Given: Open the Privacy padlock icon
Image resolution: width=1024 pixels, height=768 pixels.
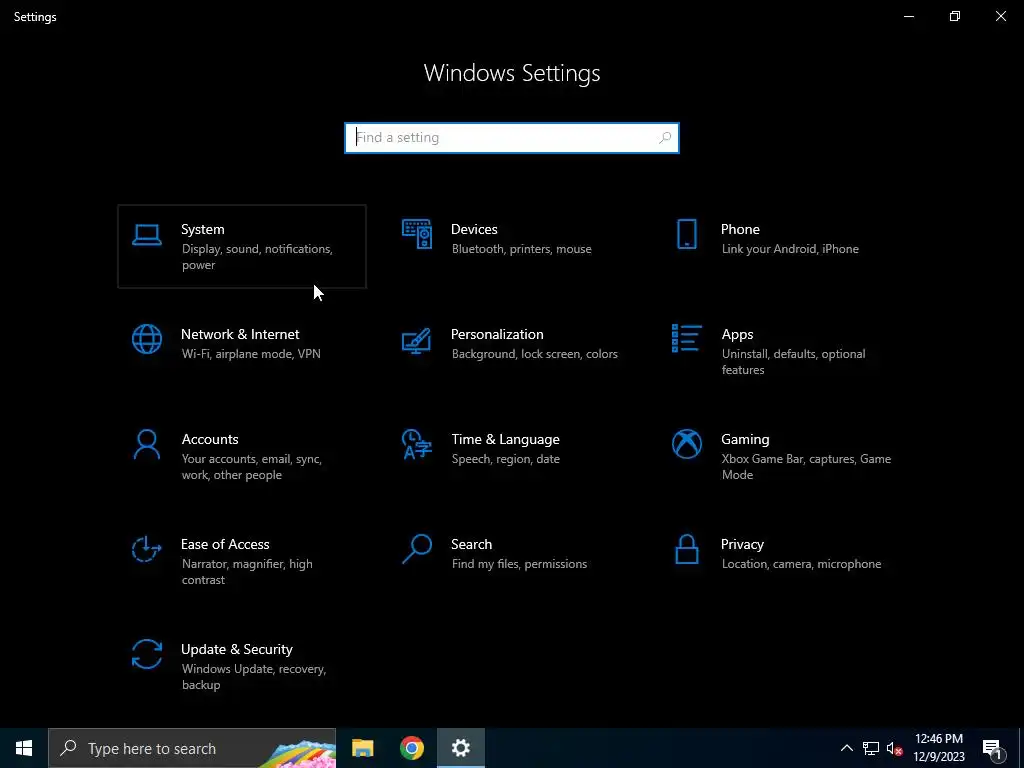Looking at the screenshot, I should (x=686, y=549).
